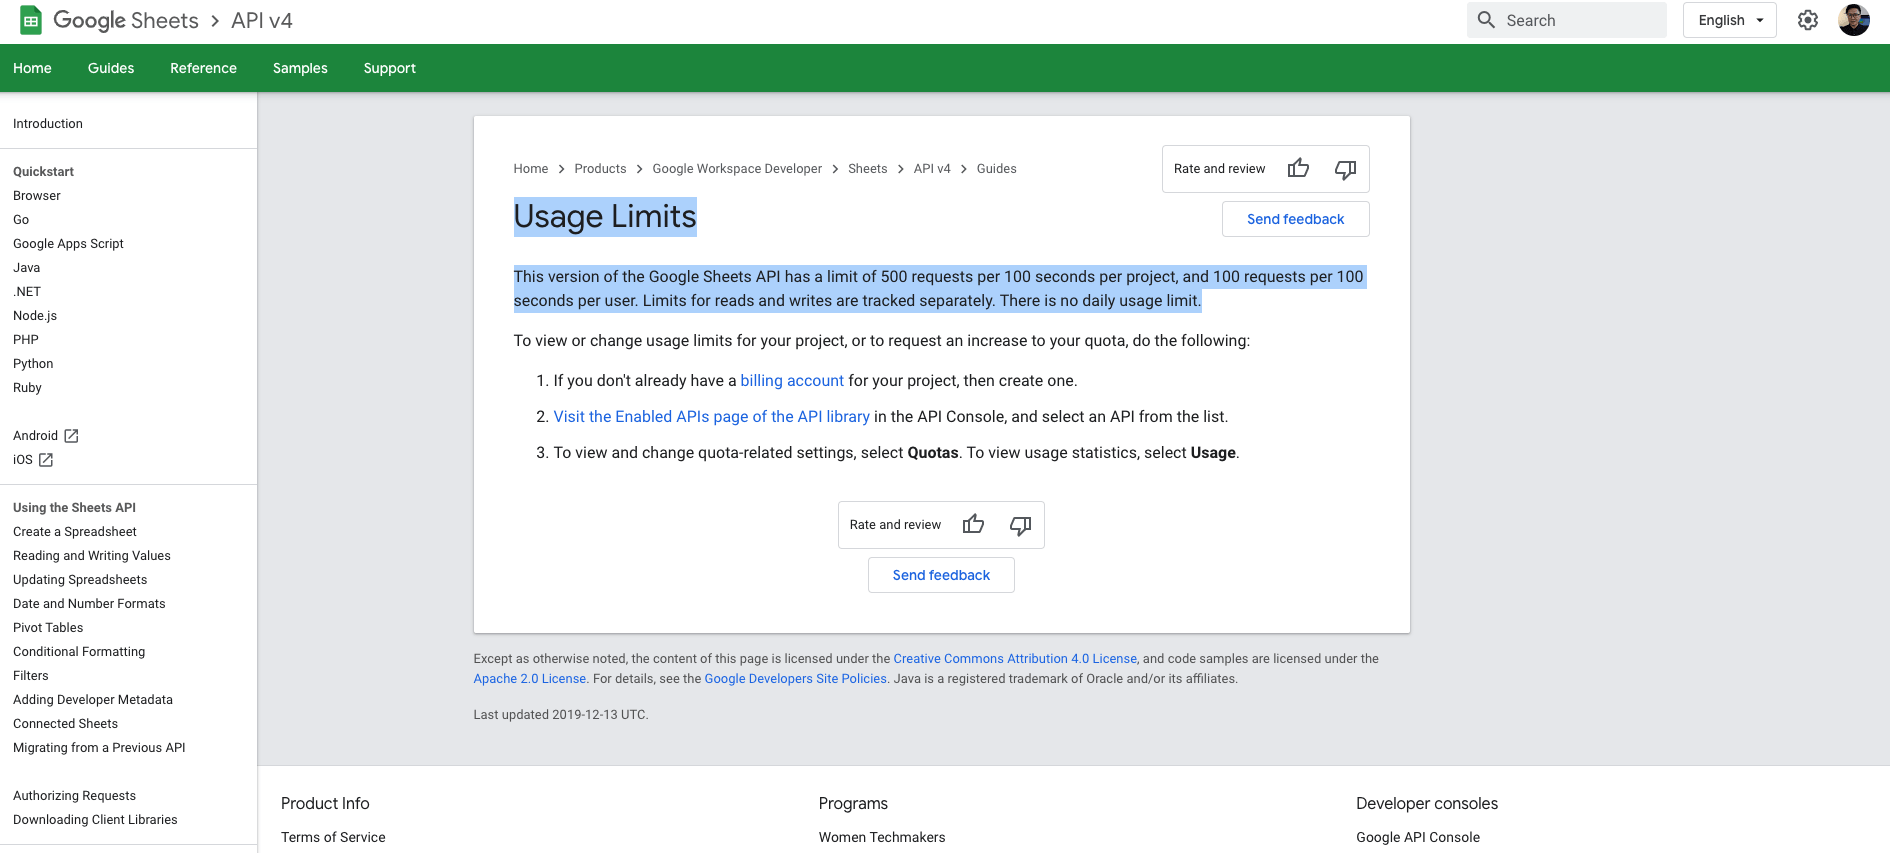Click the API v4 header link
Image resolution: width=1890 pixels, height=853 pixels.
pos(262,20)
